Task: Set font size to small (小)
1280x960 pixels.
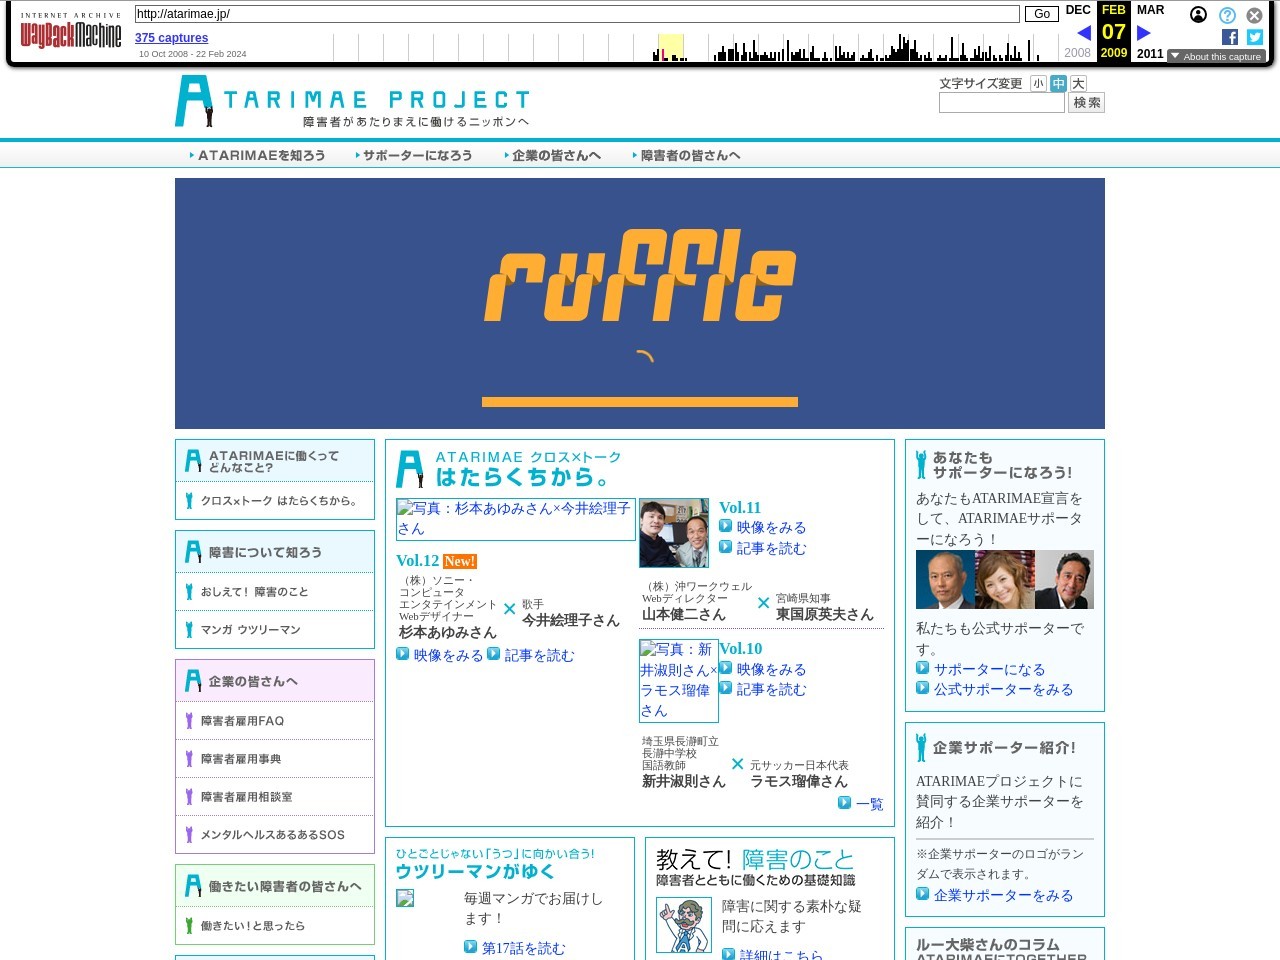Action: [x=1038, y=84]
